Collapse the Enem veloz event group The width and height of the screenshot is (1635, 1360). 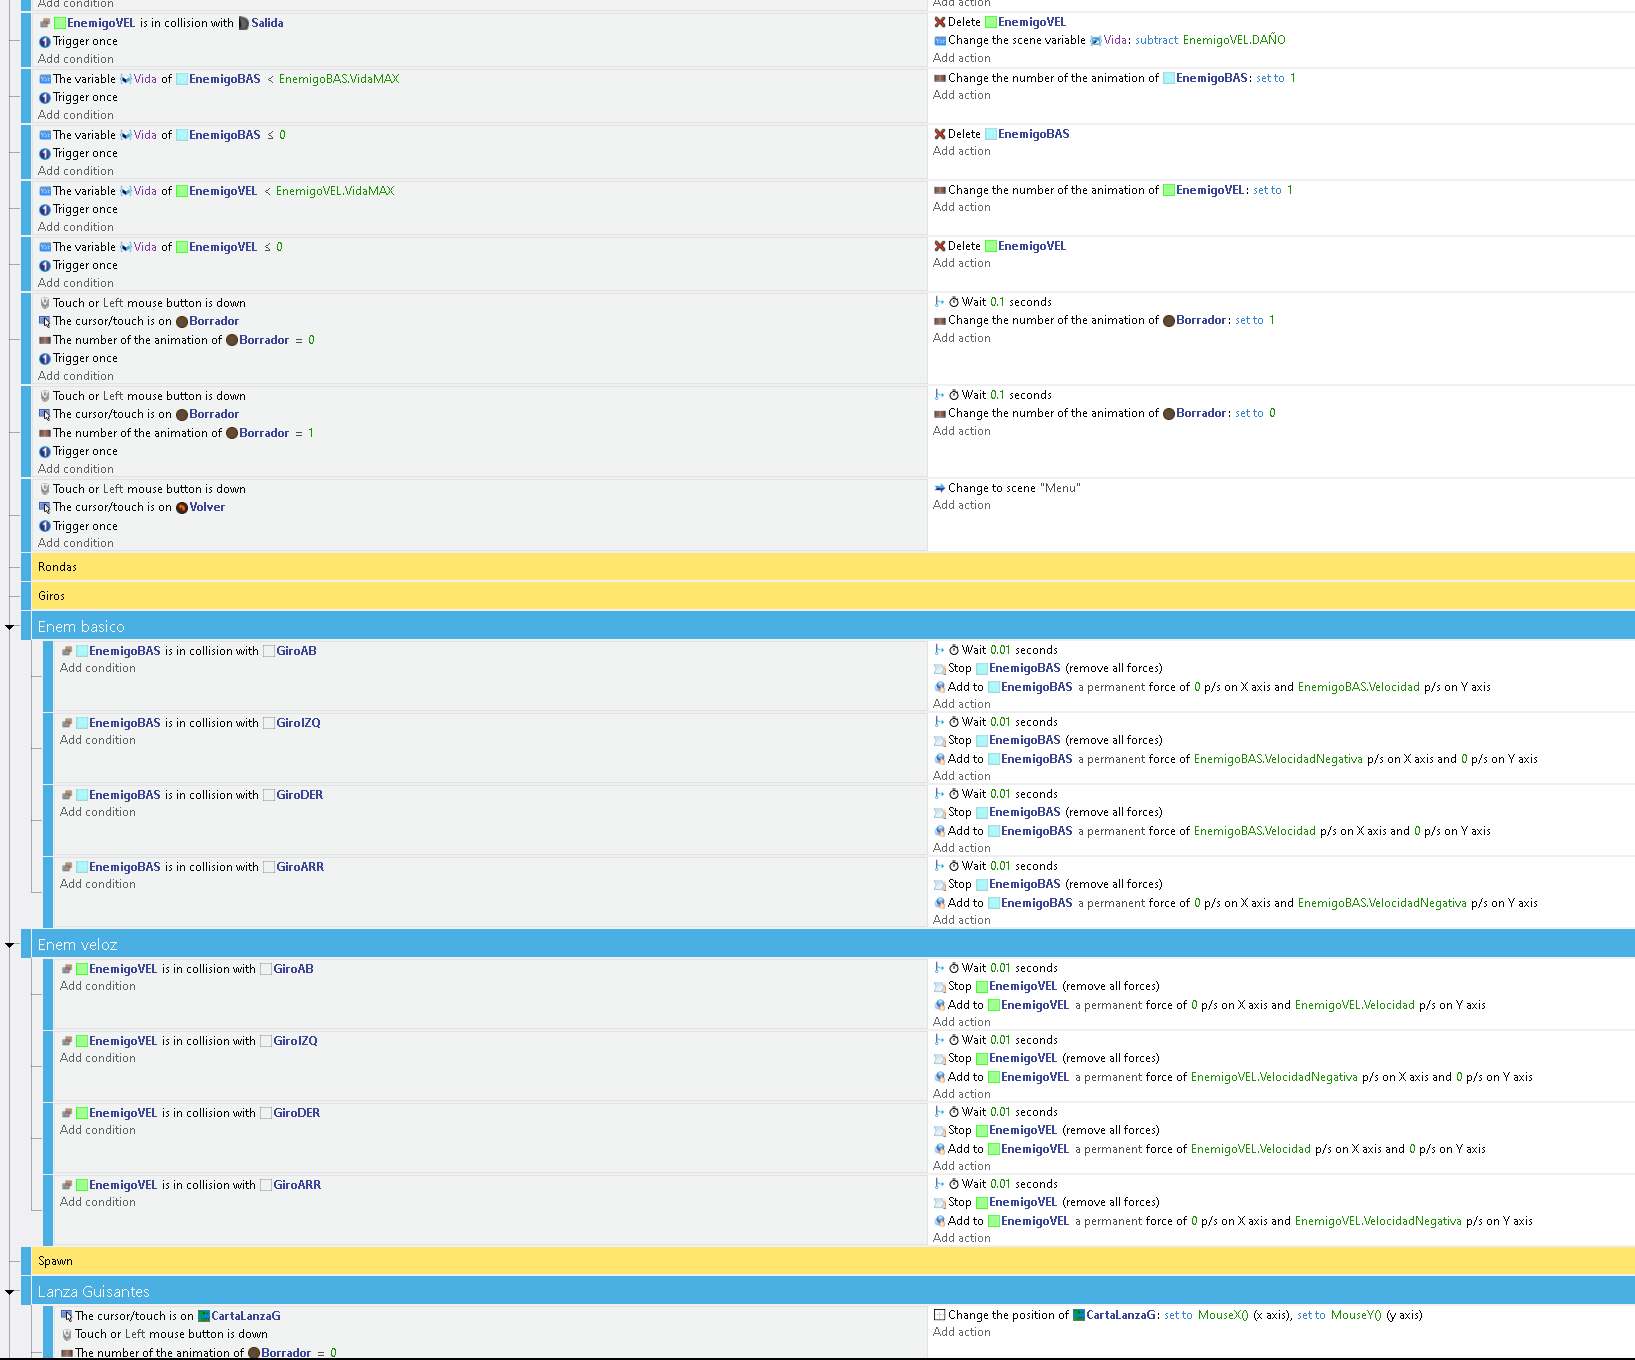10,944
